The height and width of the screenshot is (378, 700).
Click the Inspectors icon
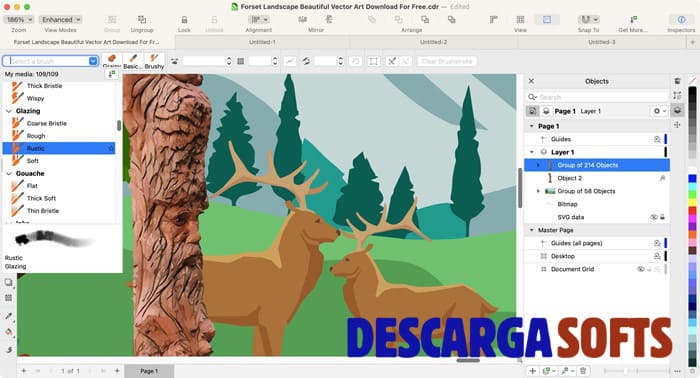click(681, 20)
